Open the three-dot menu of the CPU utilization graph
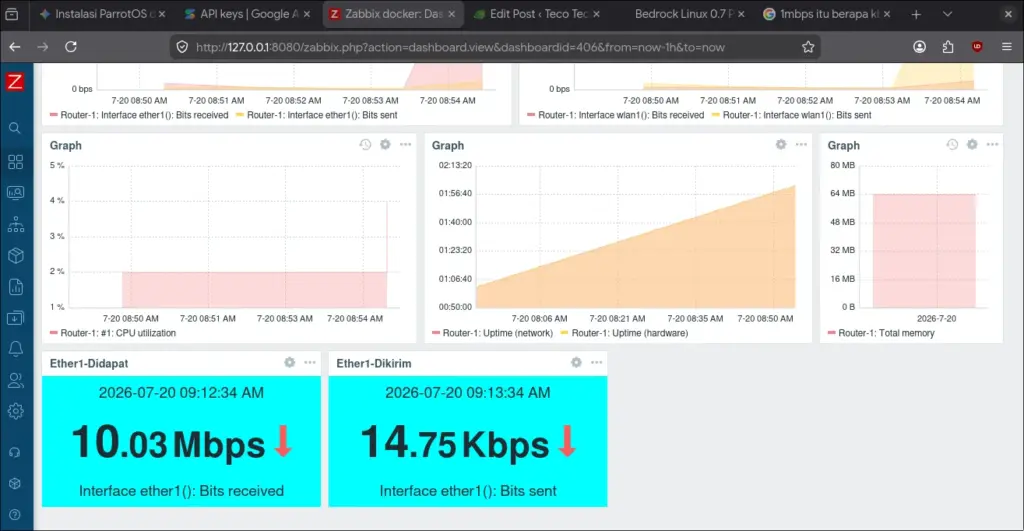The image size is (1024, 531). point(406,144)
